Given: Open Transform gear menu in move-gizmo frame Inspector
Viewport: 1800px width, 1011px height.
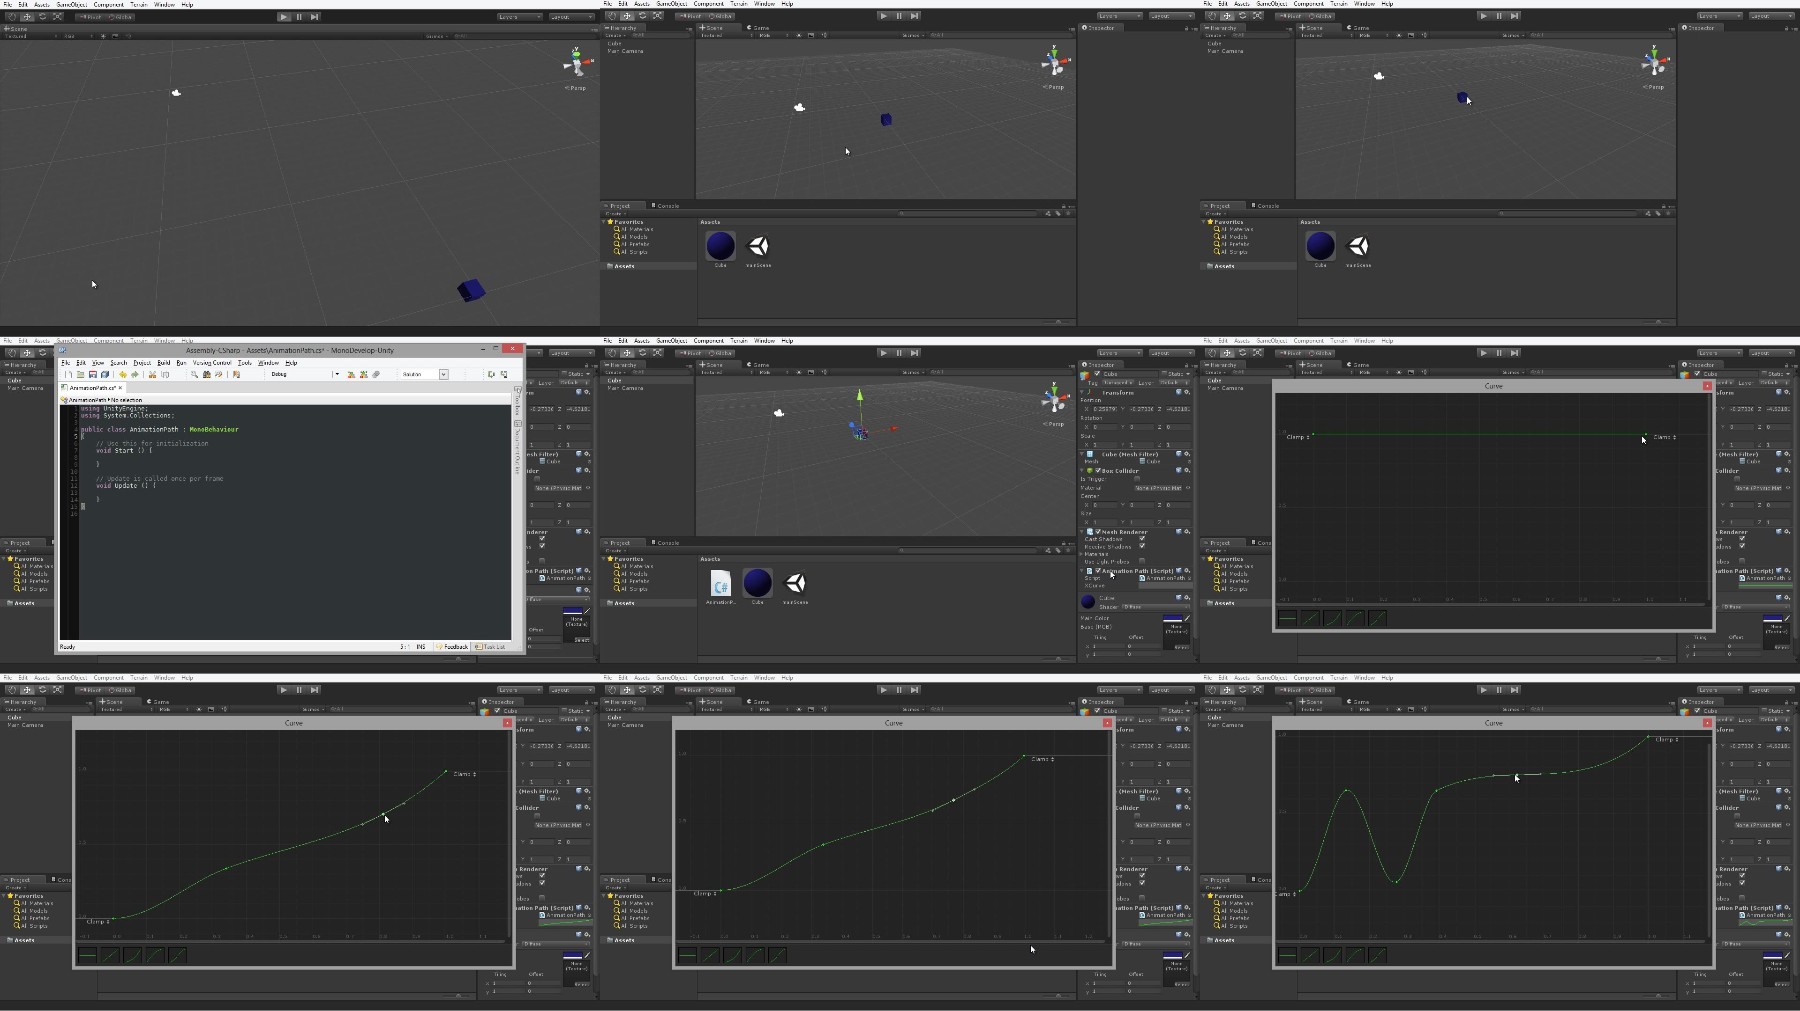Looking at the screenshot, I should click(1187, 392).
